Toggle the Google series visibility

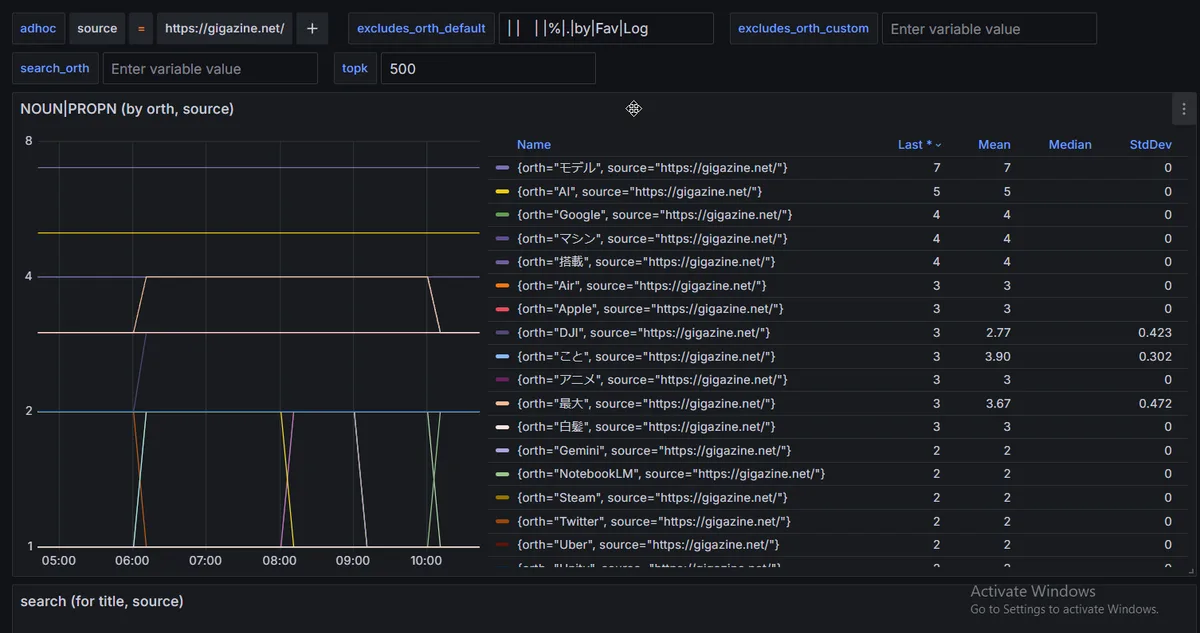coord(654,215)
